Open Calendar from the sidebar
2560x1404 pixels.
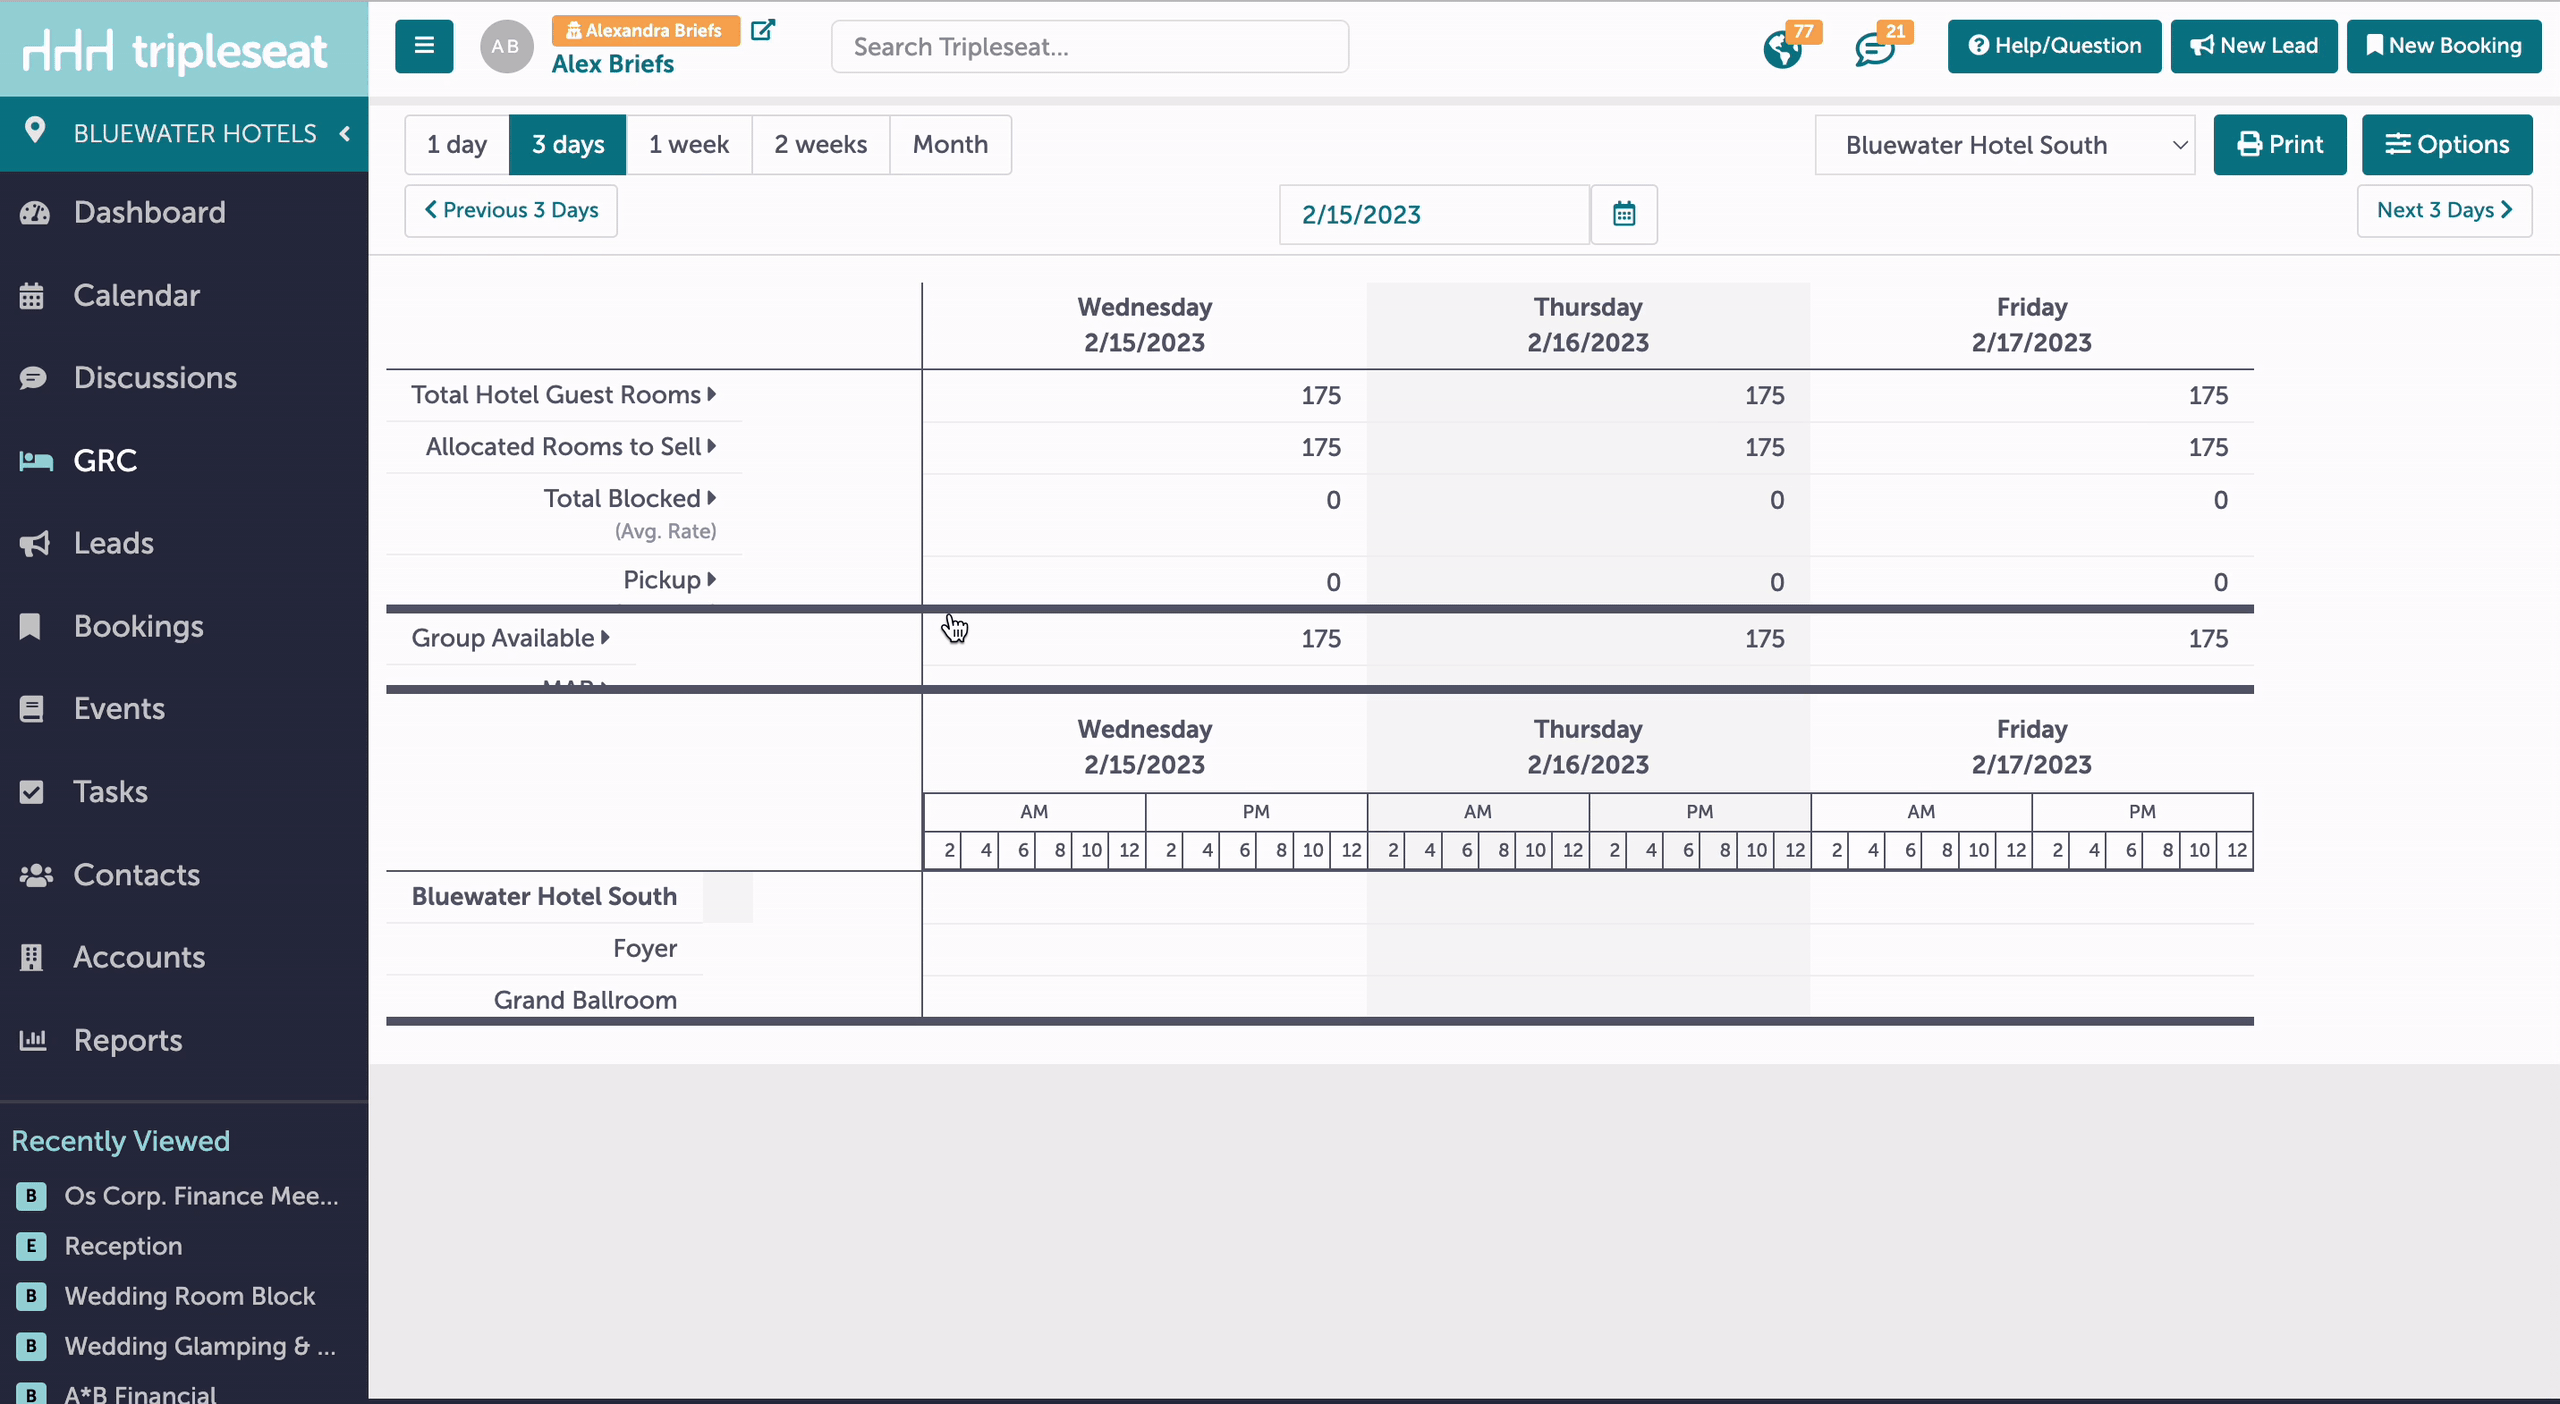[137, 296]
